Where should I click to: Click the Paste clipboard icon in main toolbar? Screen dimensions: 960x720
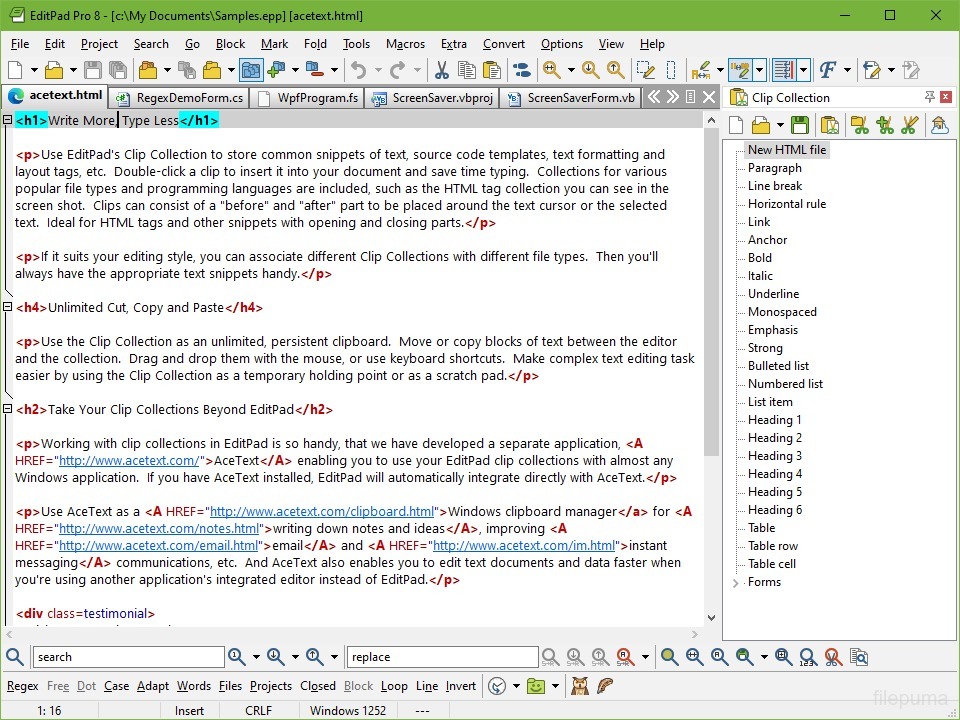coord(492,70)
